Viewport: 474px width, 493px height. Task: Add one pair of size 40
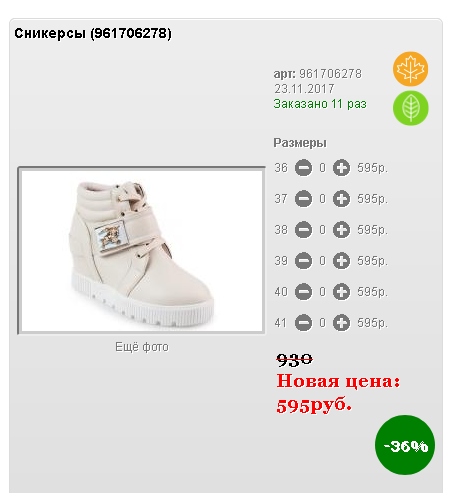point(341,292)
